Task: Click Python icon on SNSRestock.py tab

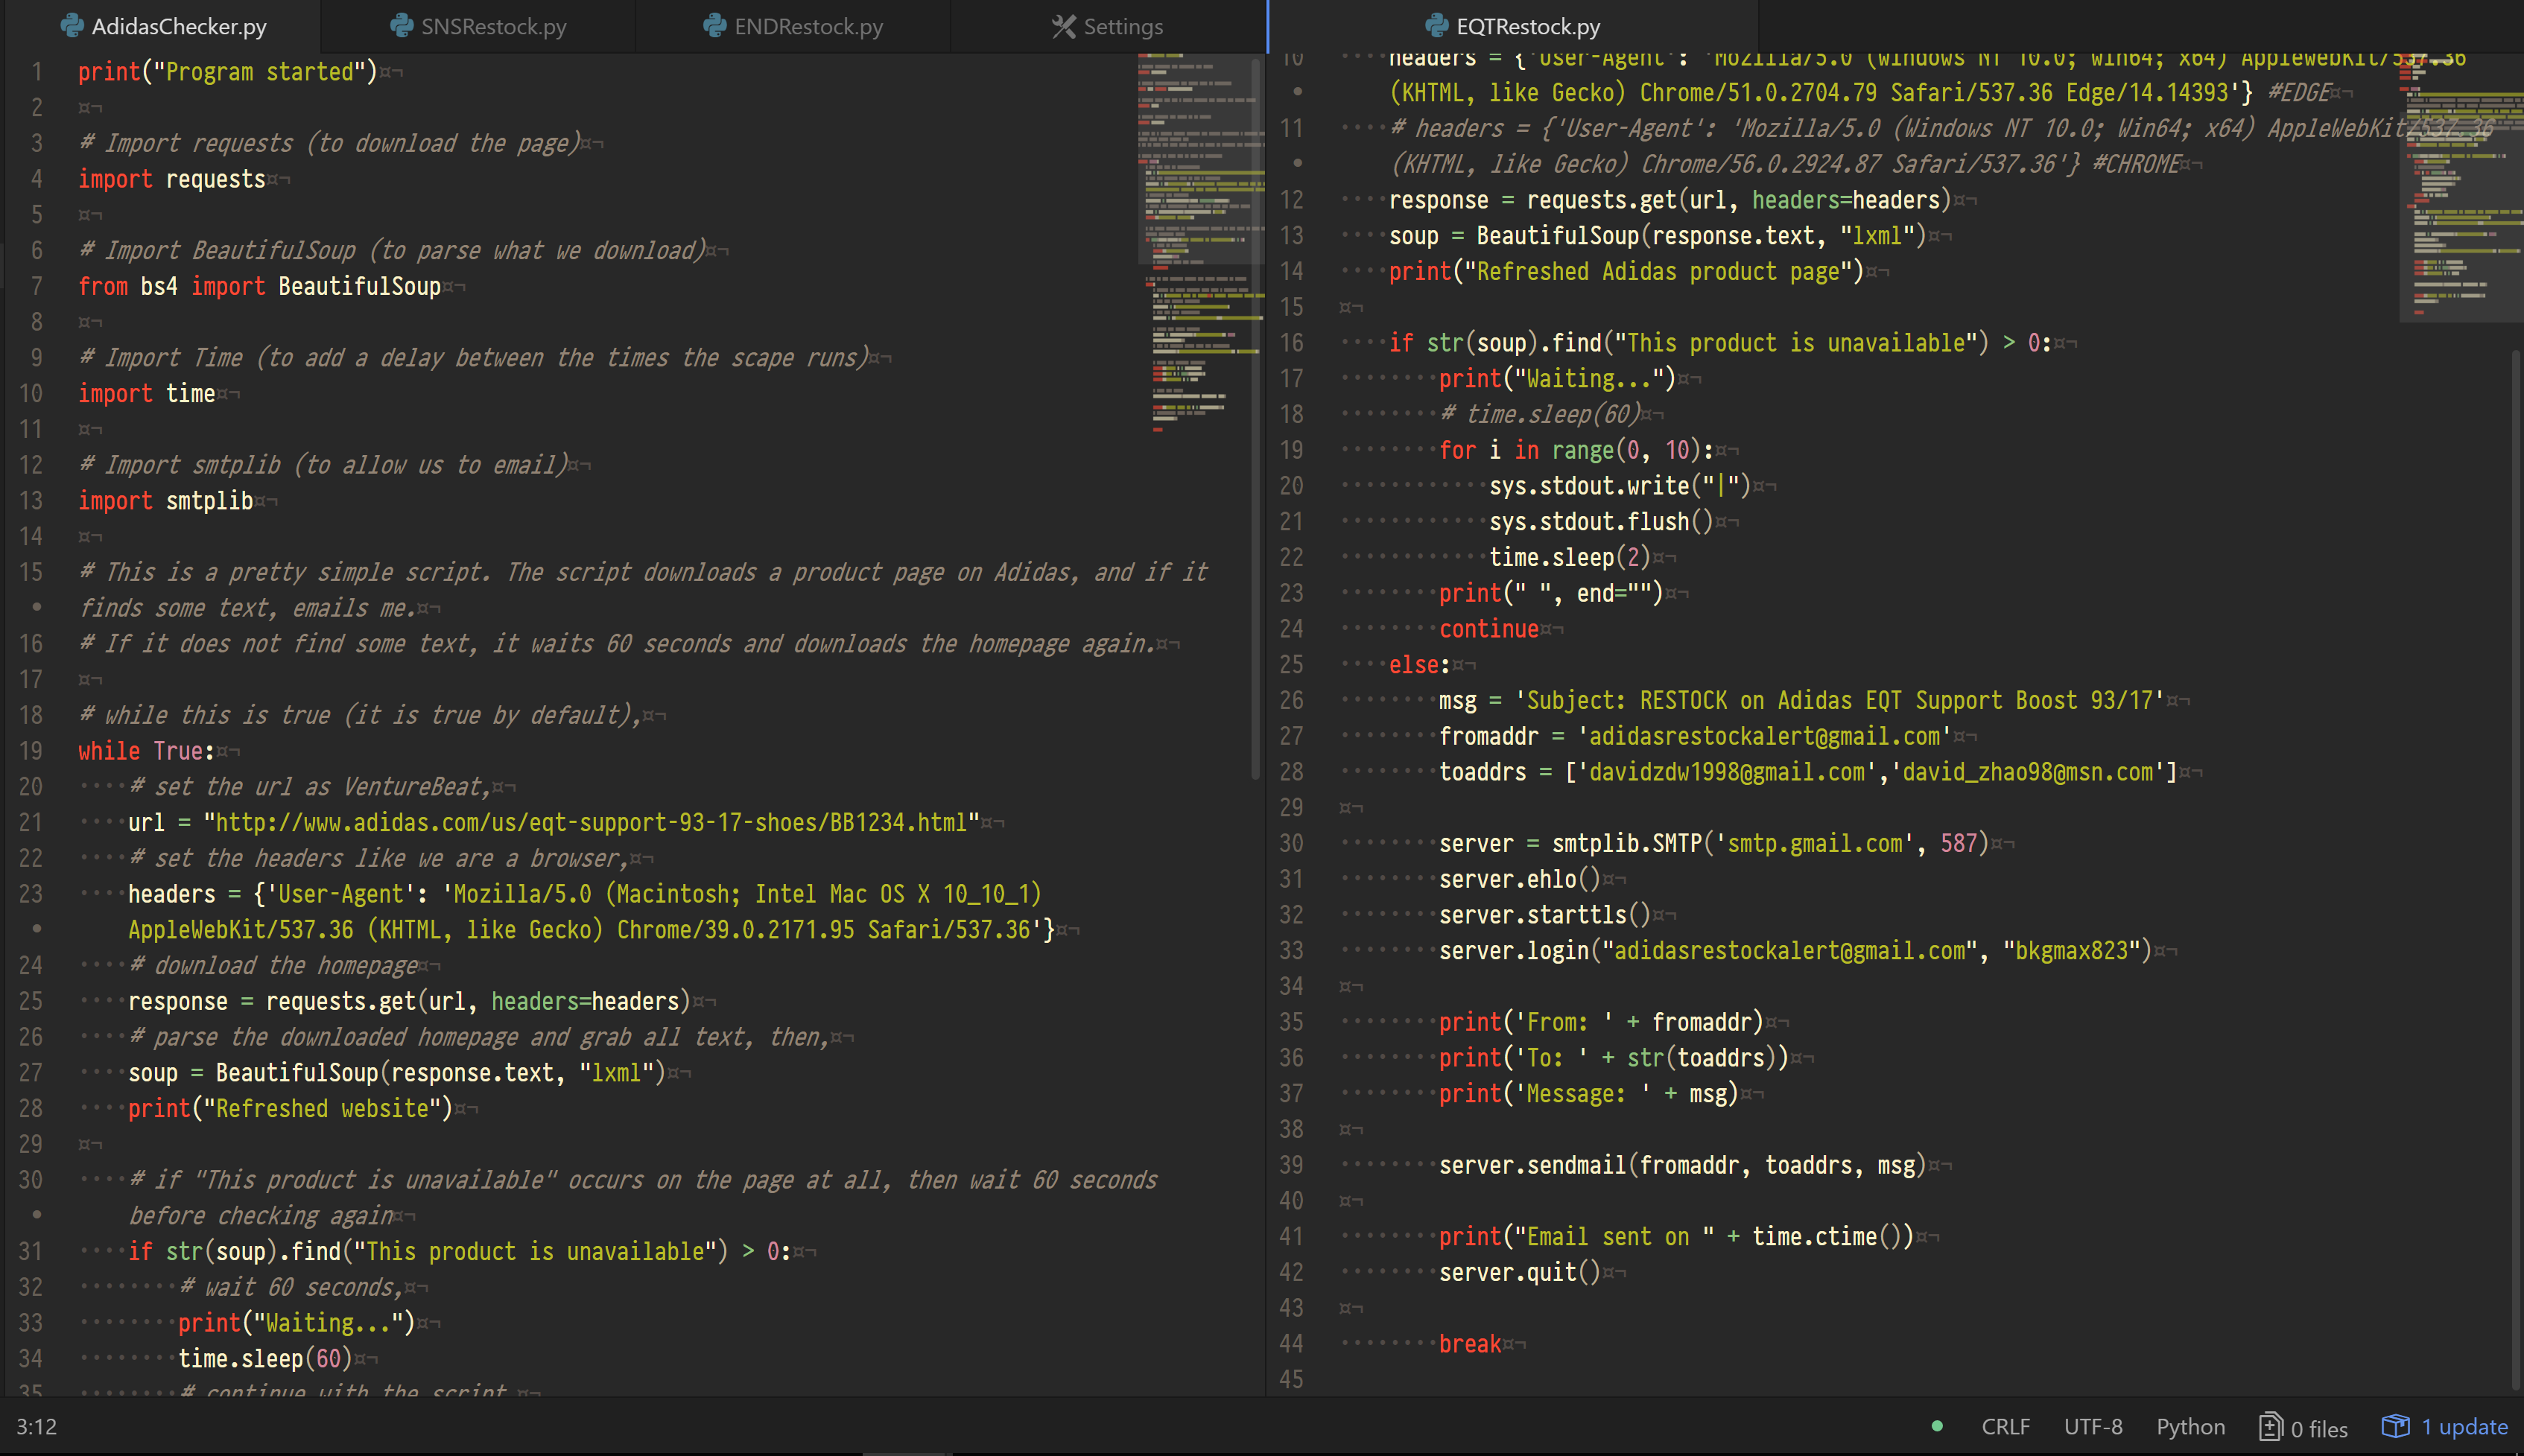Action: pos(402,26)
